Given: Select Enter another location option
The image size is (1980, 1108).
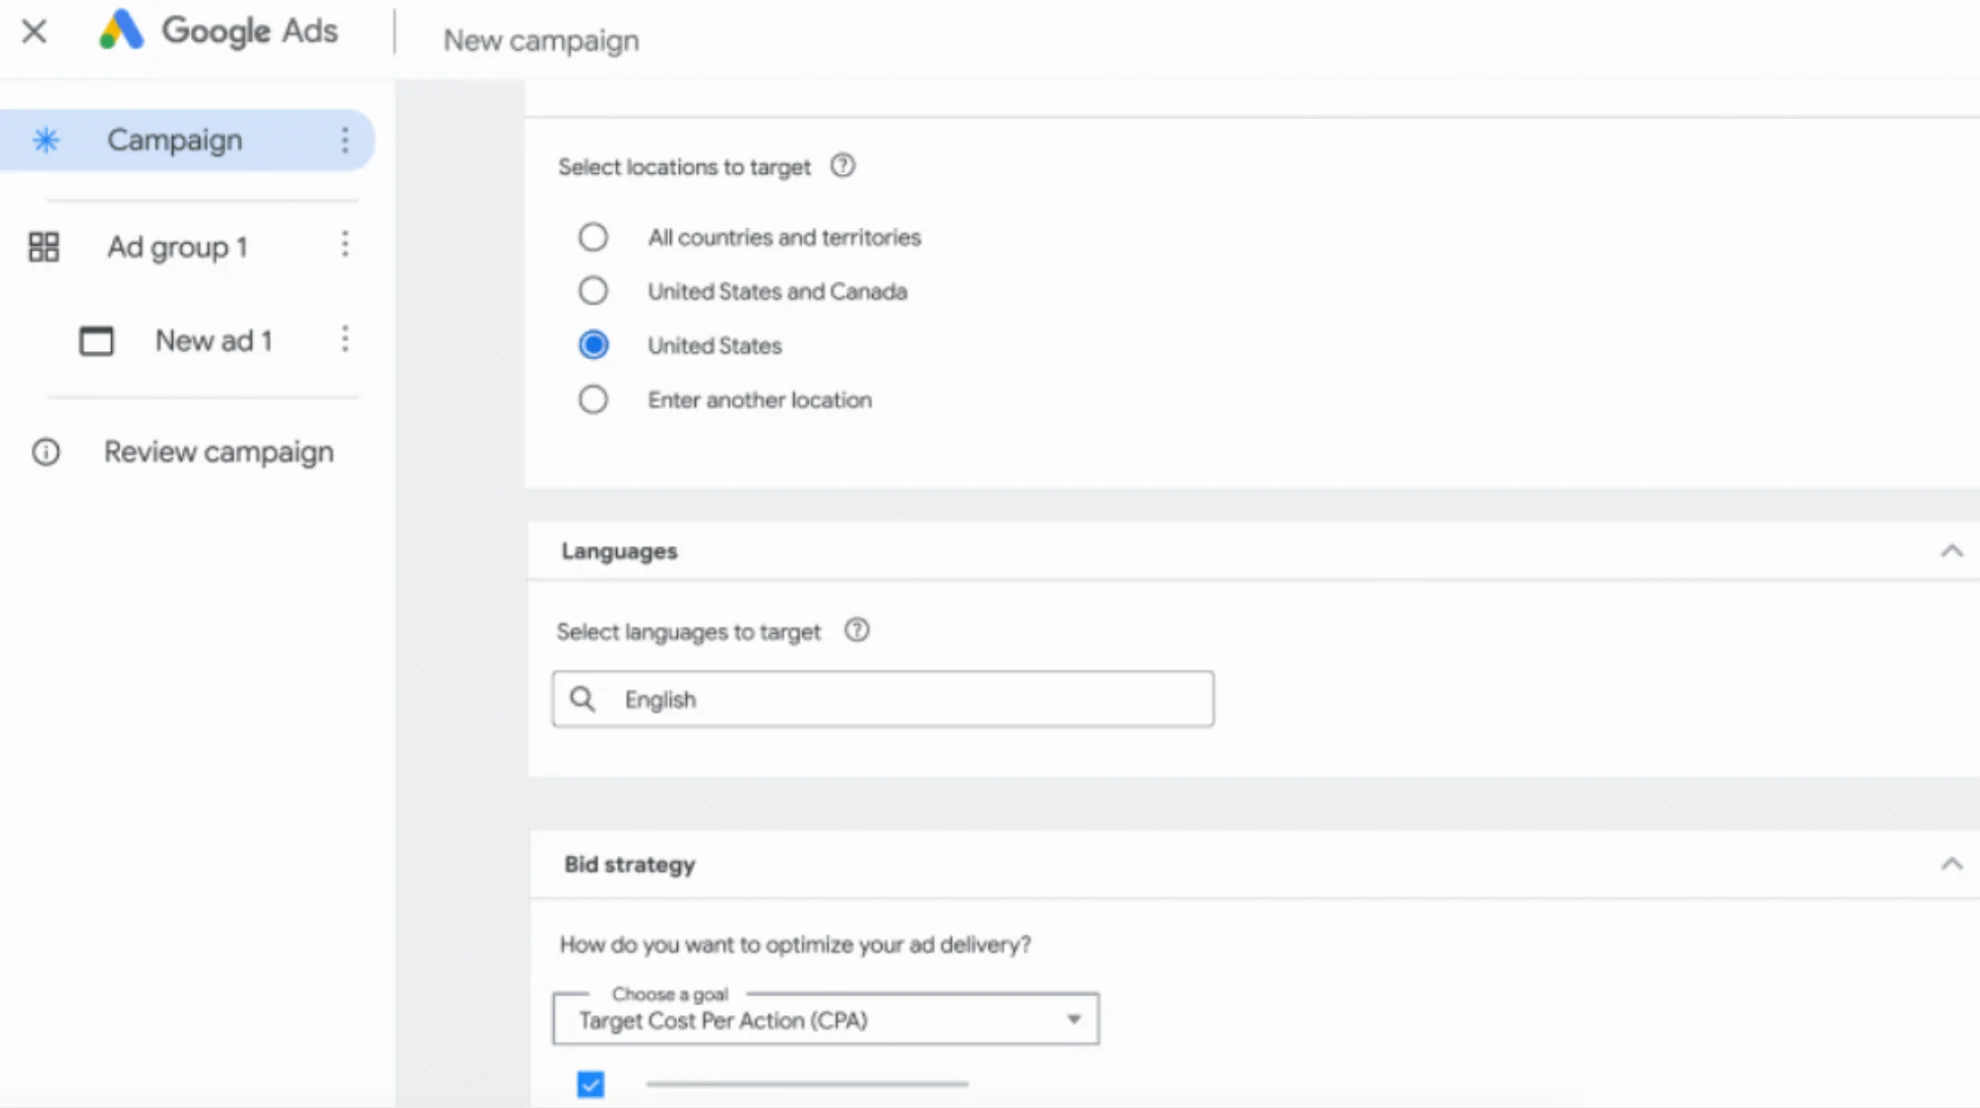Looking at the screenshot, I should point(593,399).
